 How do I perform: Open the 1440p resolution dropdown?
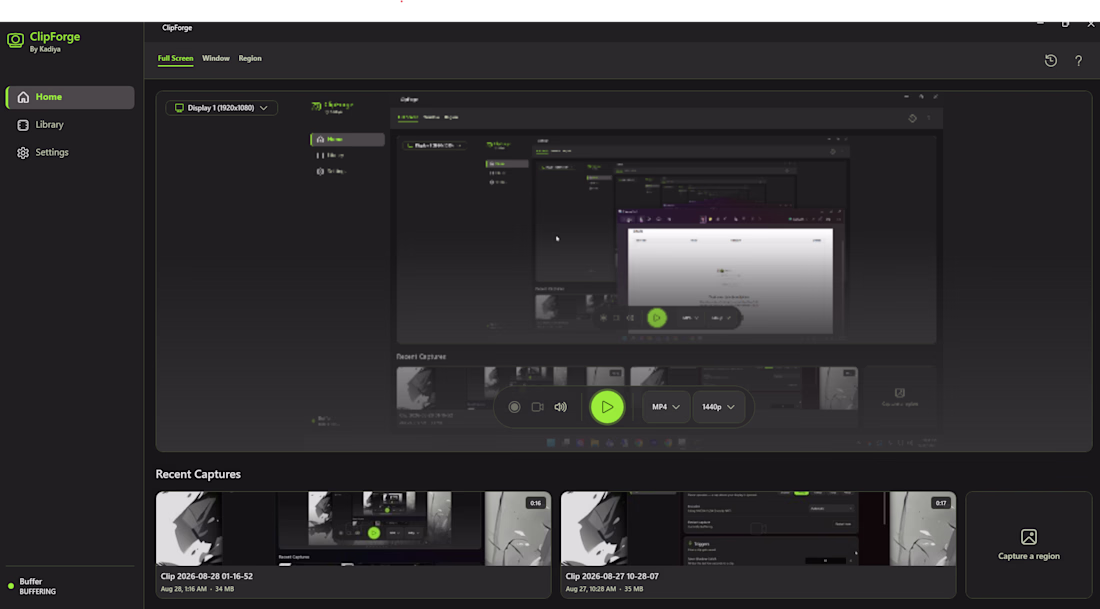pyautogui.click(x=718, y=407)
